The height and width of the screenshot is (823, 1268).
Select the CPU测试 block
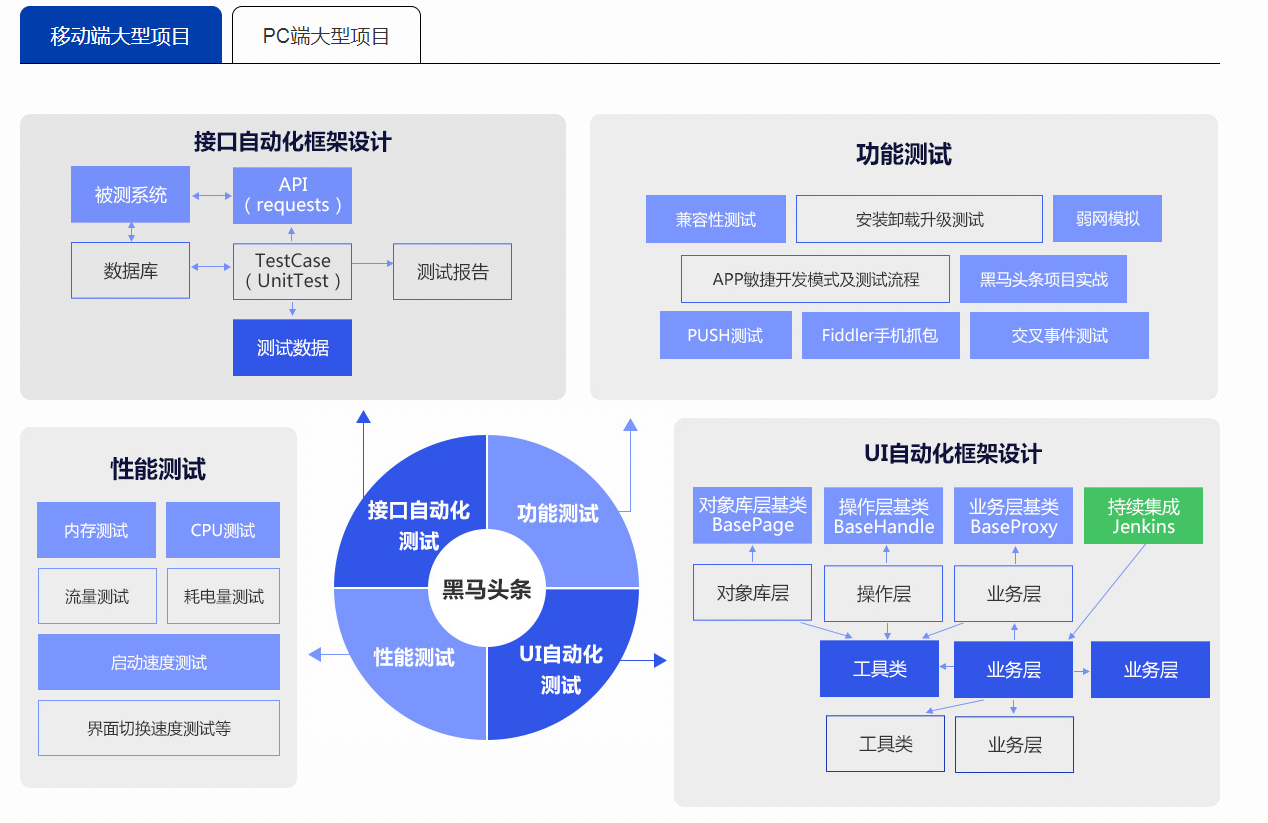pos(222,530)
